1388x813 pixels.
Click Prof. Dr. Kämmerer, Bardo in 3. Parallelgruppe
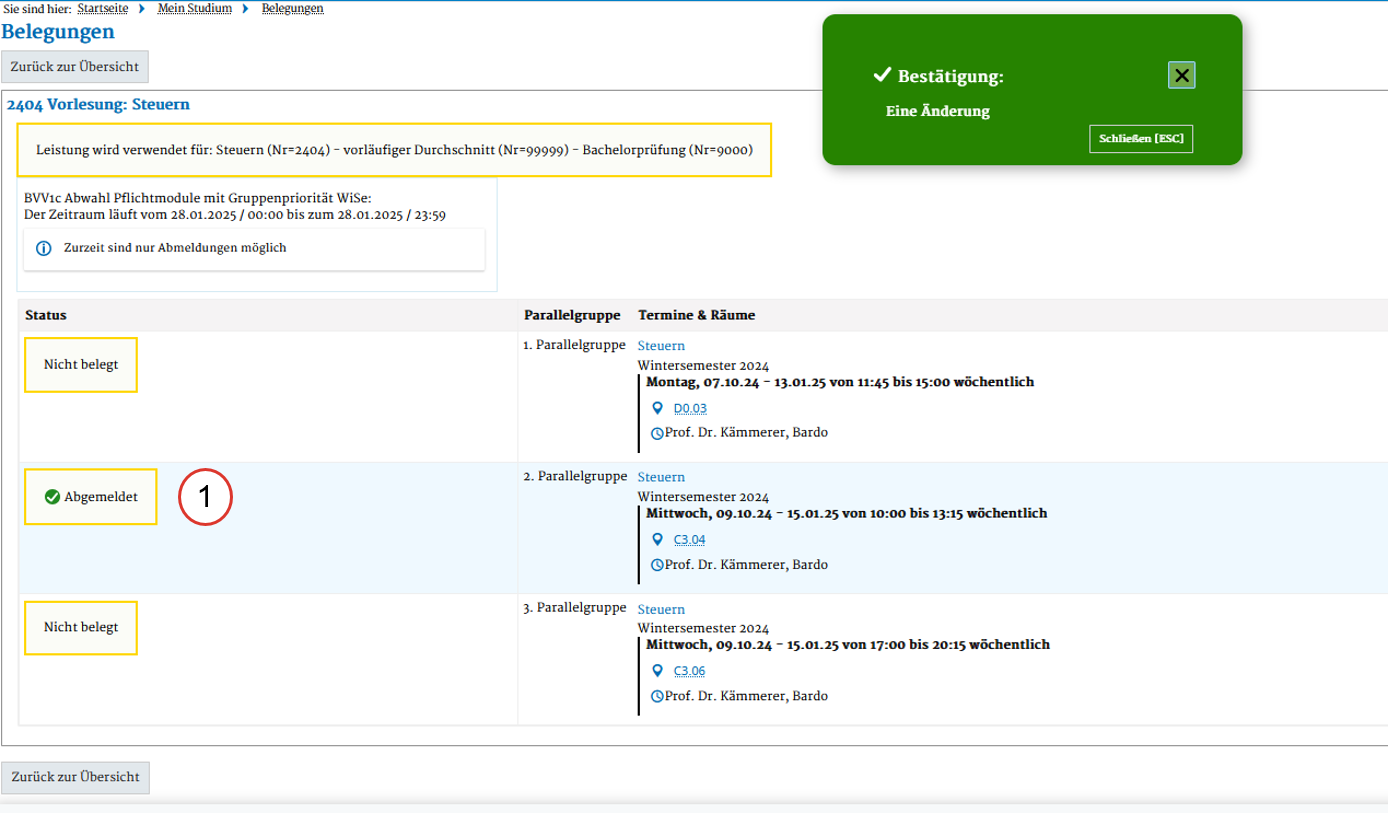pyautogui.click(x=746, y=697)
